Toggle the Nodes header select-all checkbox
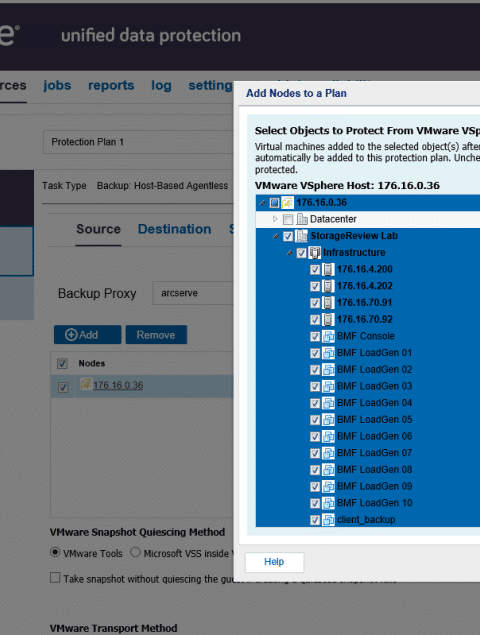 click(62, 364)
